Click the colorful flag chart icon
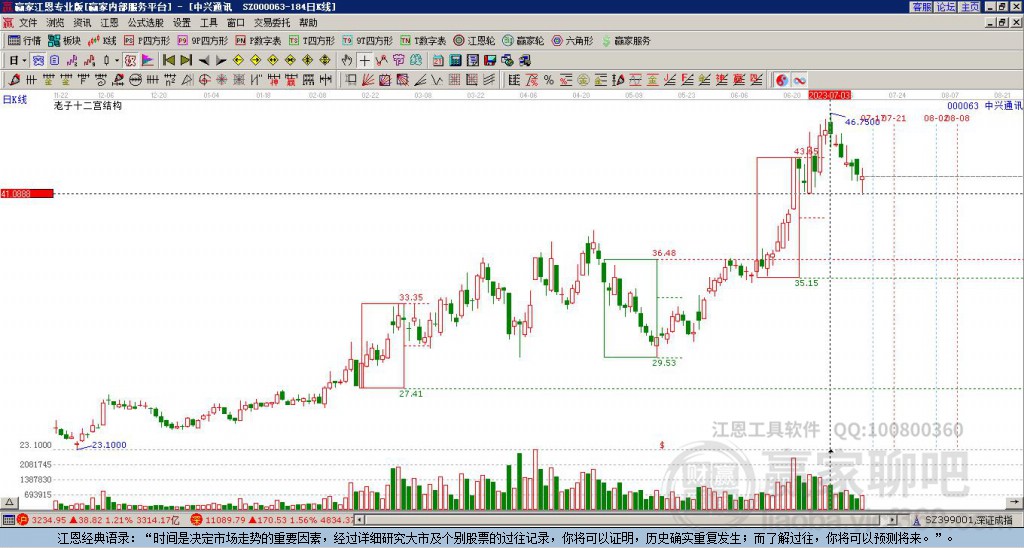Image resolution: width=1024 pixels, height=548 pixels. [x=148, y=61]
